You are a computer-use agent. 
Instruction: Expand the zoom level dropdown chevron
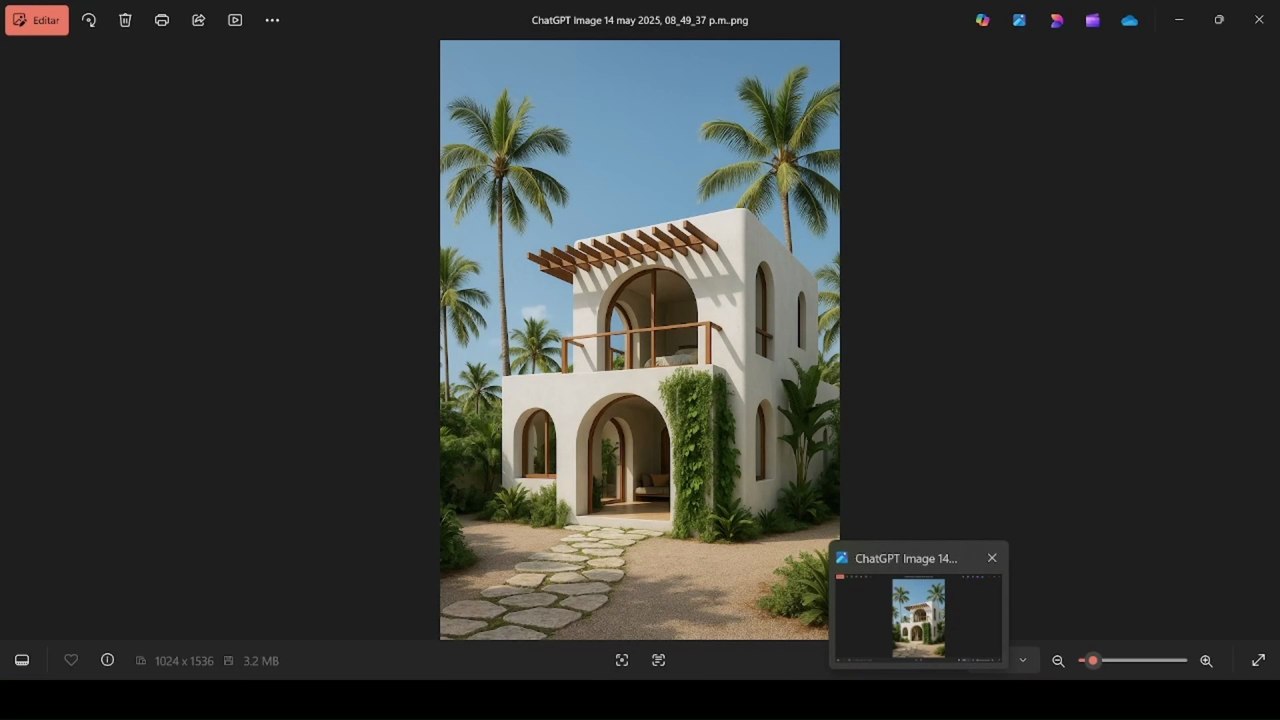(x=1022, y=660)
